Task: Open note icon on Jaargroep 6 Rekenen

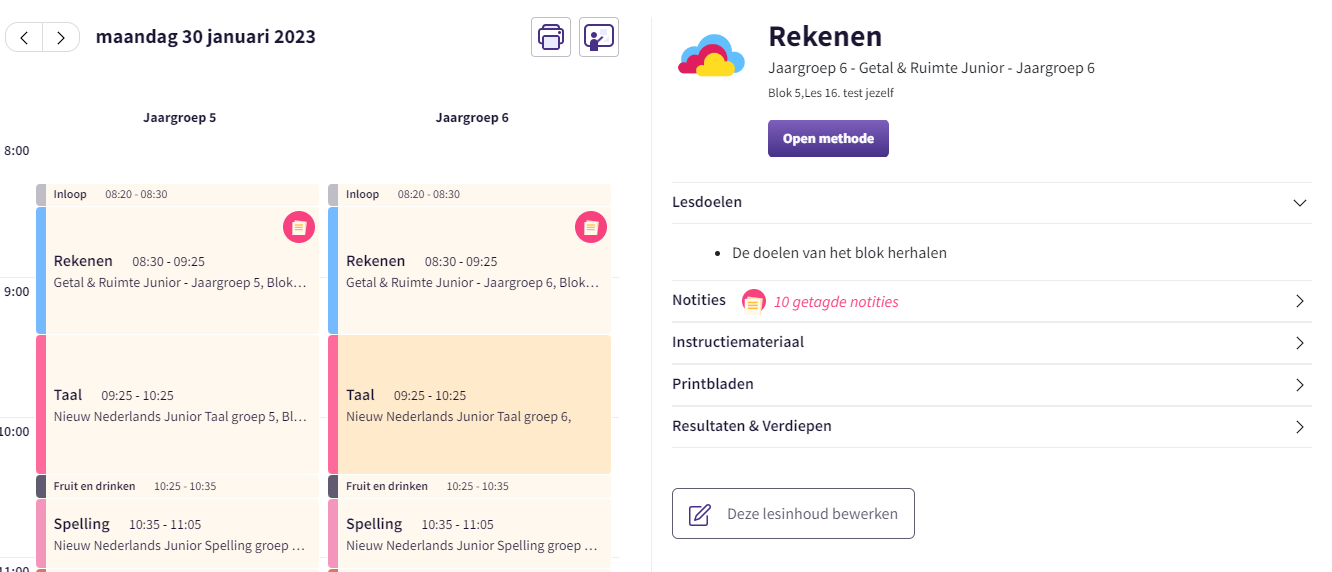Action: click(x=590, y=227)
